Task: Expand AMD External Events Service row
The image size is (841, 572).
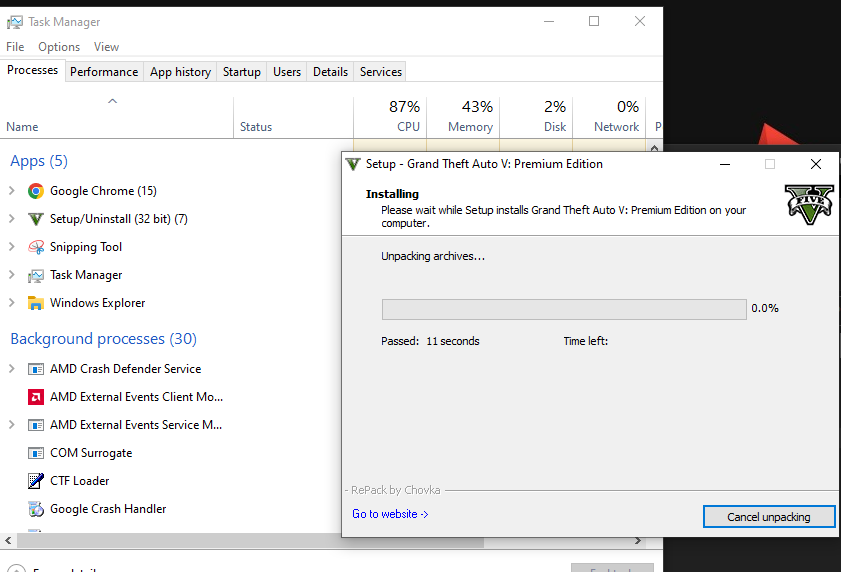Action: (x=12, y=424)
